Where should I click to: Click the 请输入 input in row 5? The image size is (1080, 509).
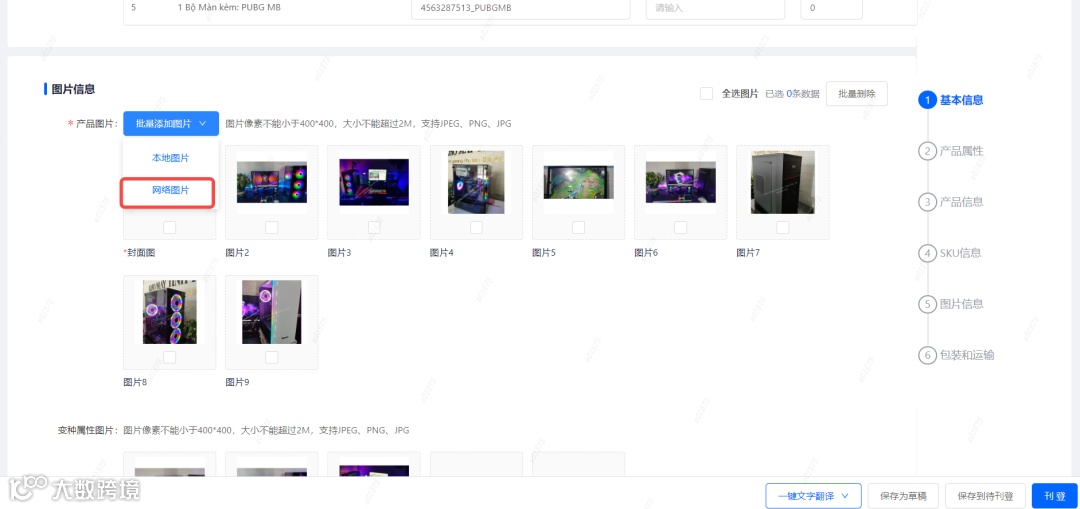(715, 9)
